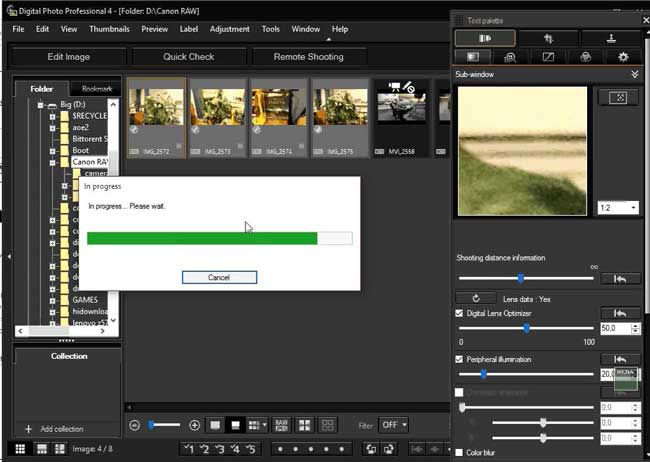Click the sub-window position display icon
Image resolution: width=650 pixels, height=462 pixels.
[x=618, y=98]
